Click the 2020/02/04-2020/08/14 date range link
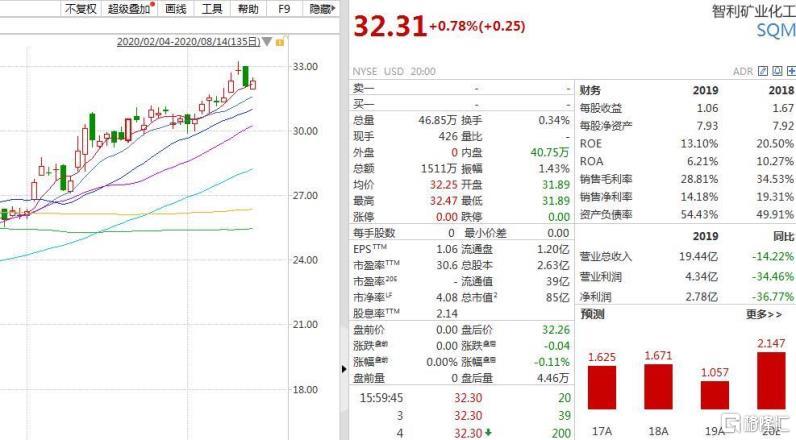 (x=188, y=42)
